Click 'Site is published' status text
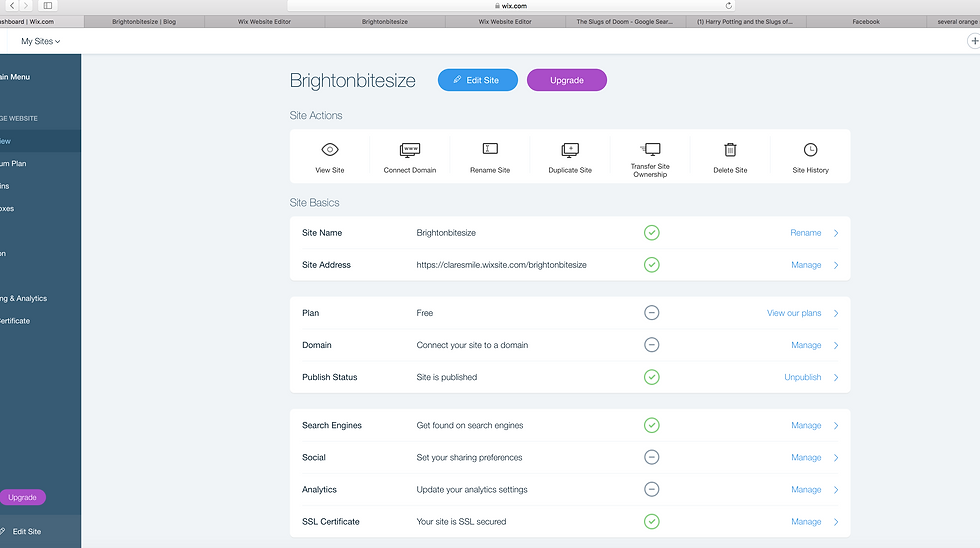980x548 pixels. (x=447, y=377)
